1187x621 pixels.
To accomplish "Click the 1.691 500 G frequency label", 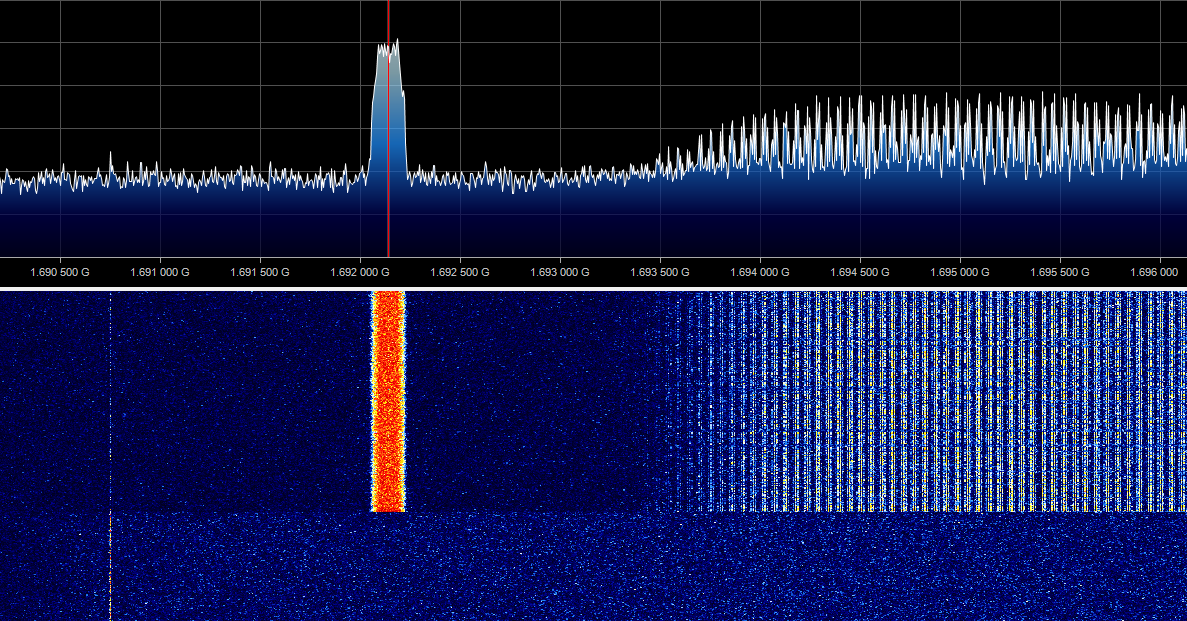I will pyautogui.click(x=260, y=272).
